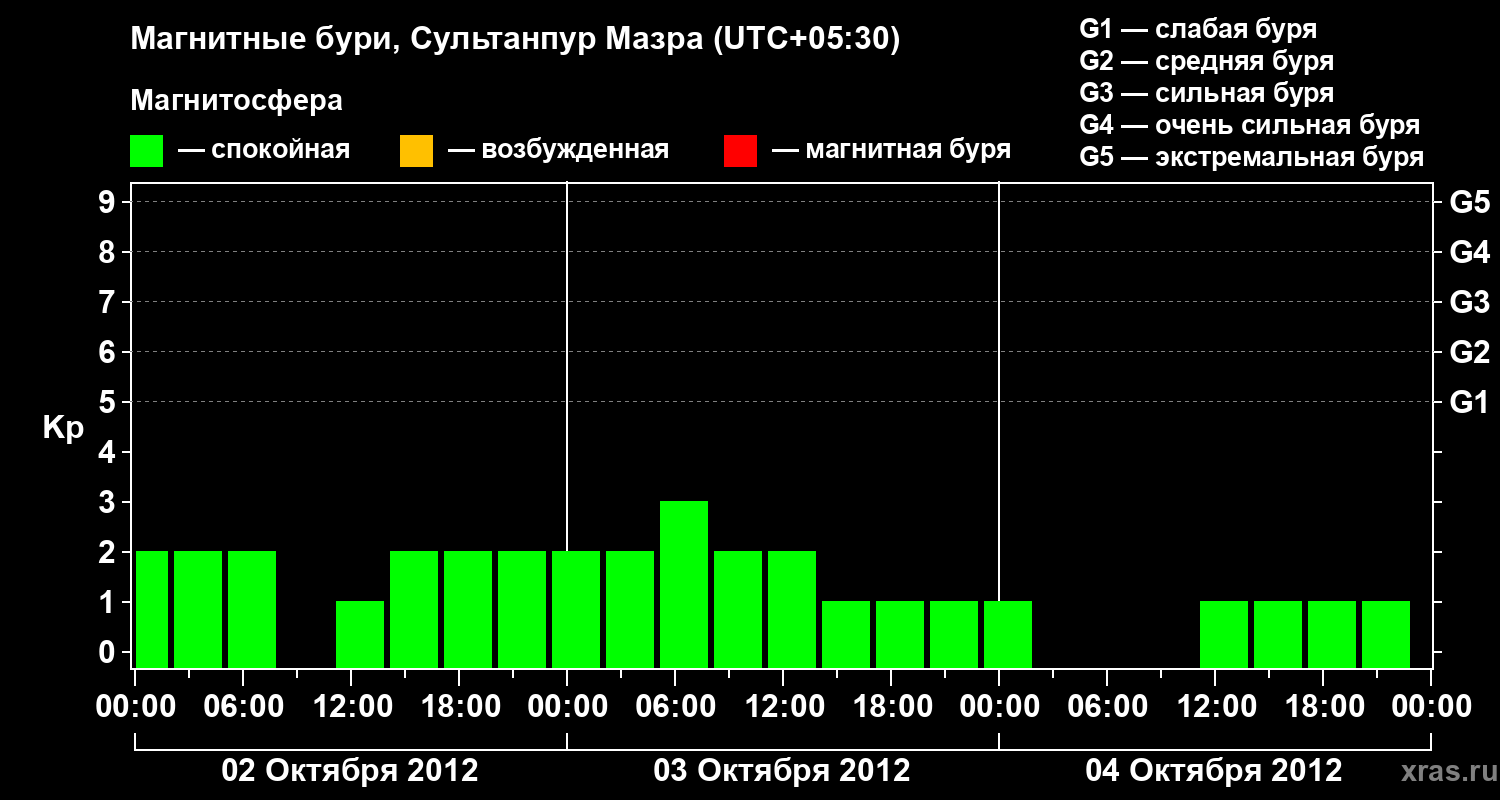1500x800 pixels.
Task: Click the red 'магнитная буря' legend swatch
Action: tap(740, 150)
